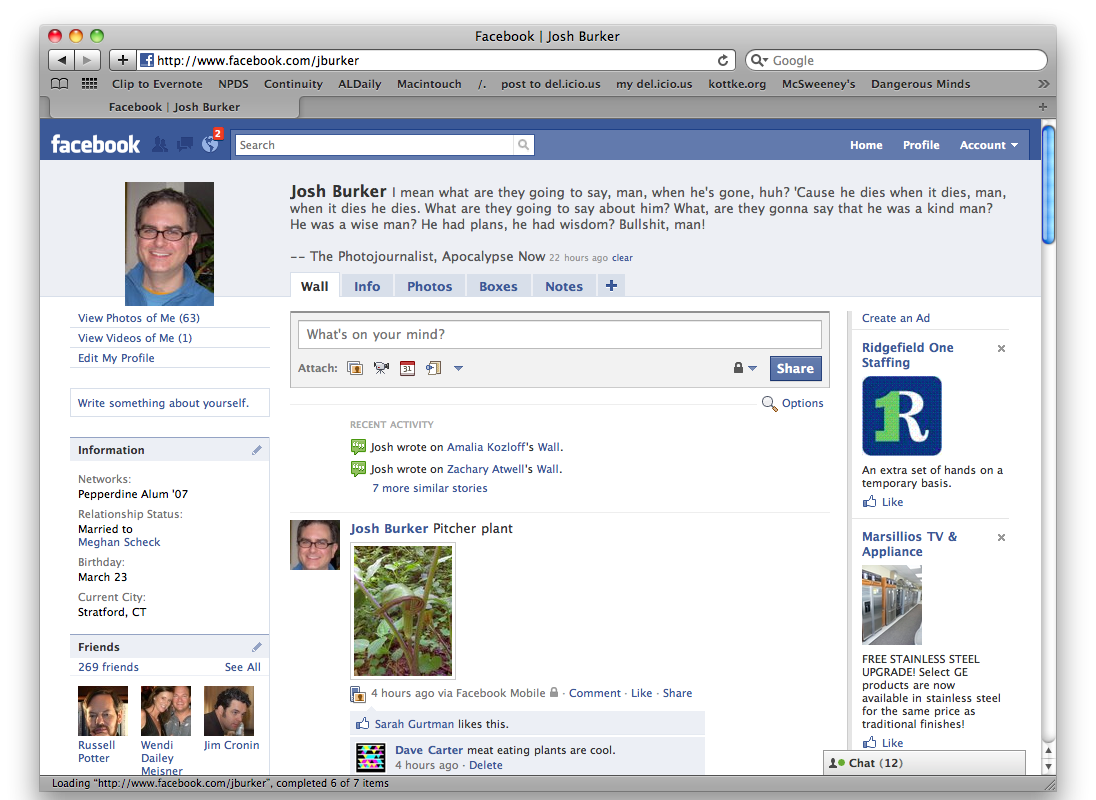Click Edit My Profile link
The image size is (1096, 800).
pyautogui.click(x=116, y=358)
